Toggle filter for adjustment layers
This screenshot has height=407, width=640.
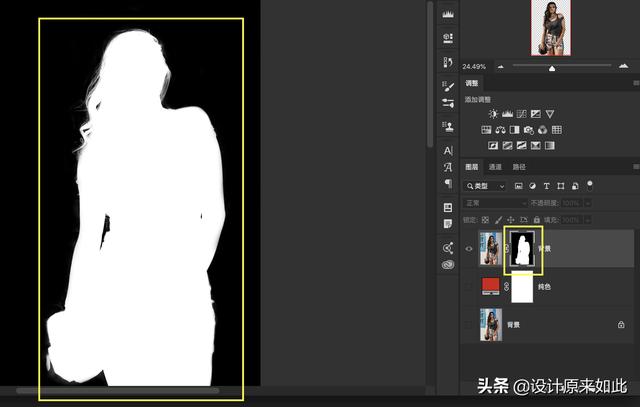532,186
